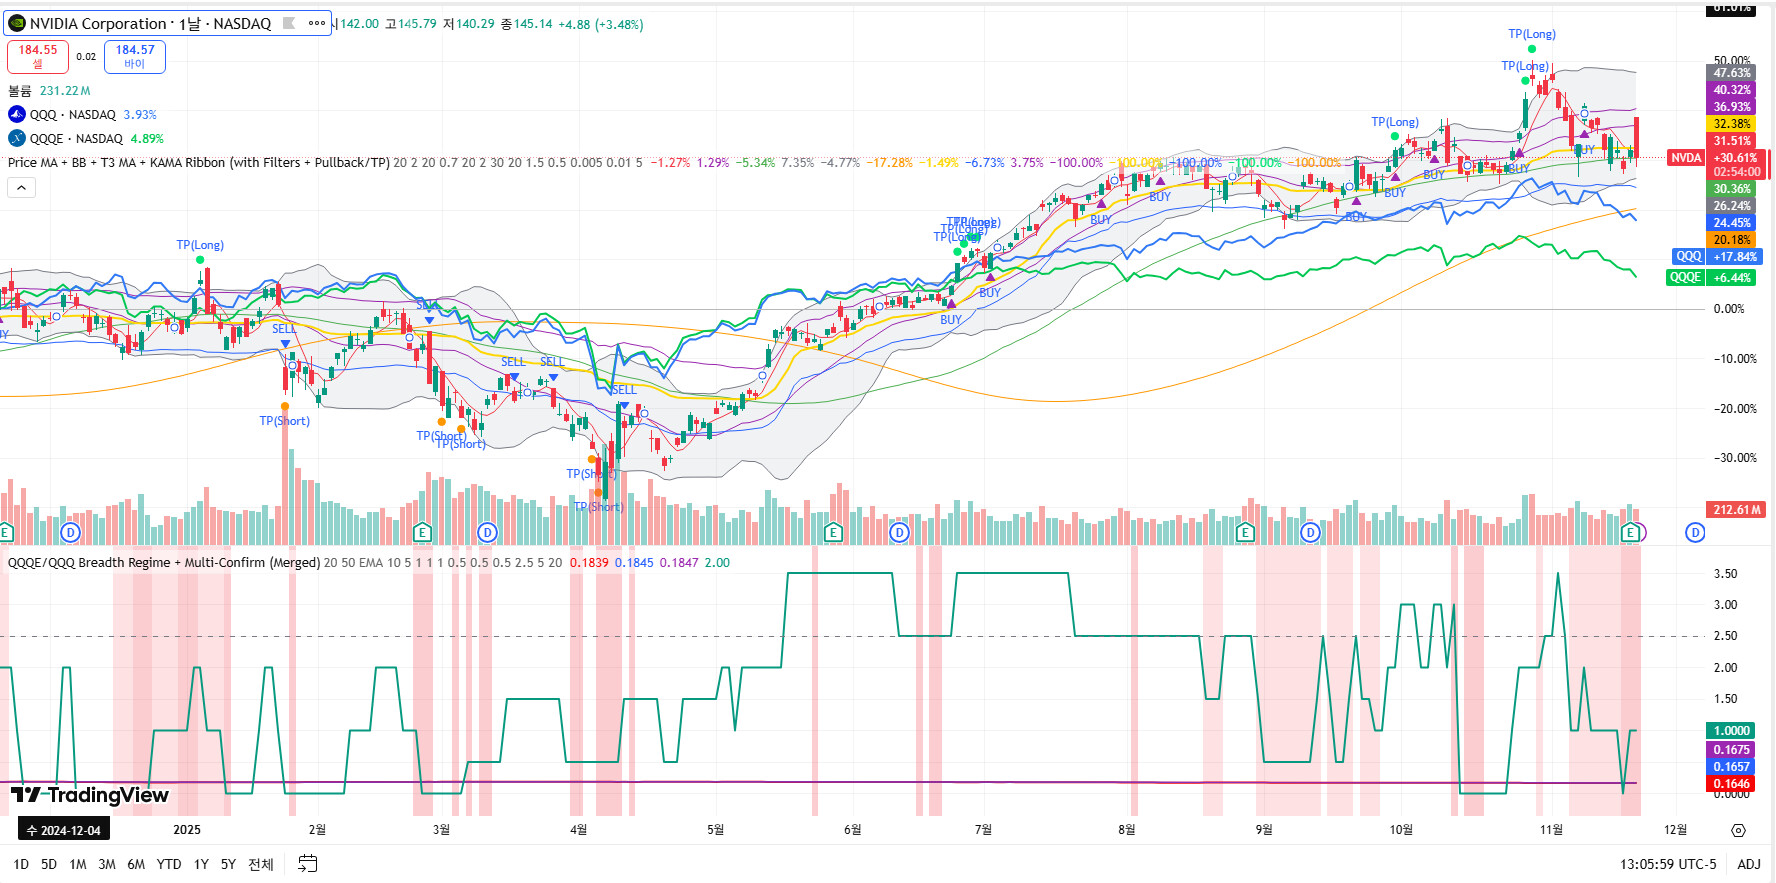Click the 2.00 indicator value in green
The width and height of the screenshot is (1776, 883).
click(717, 563)
